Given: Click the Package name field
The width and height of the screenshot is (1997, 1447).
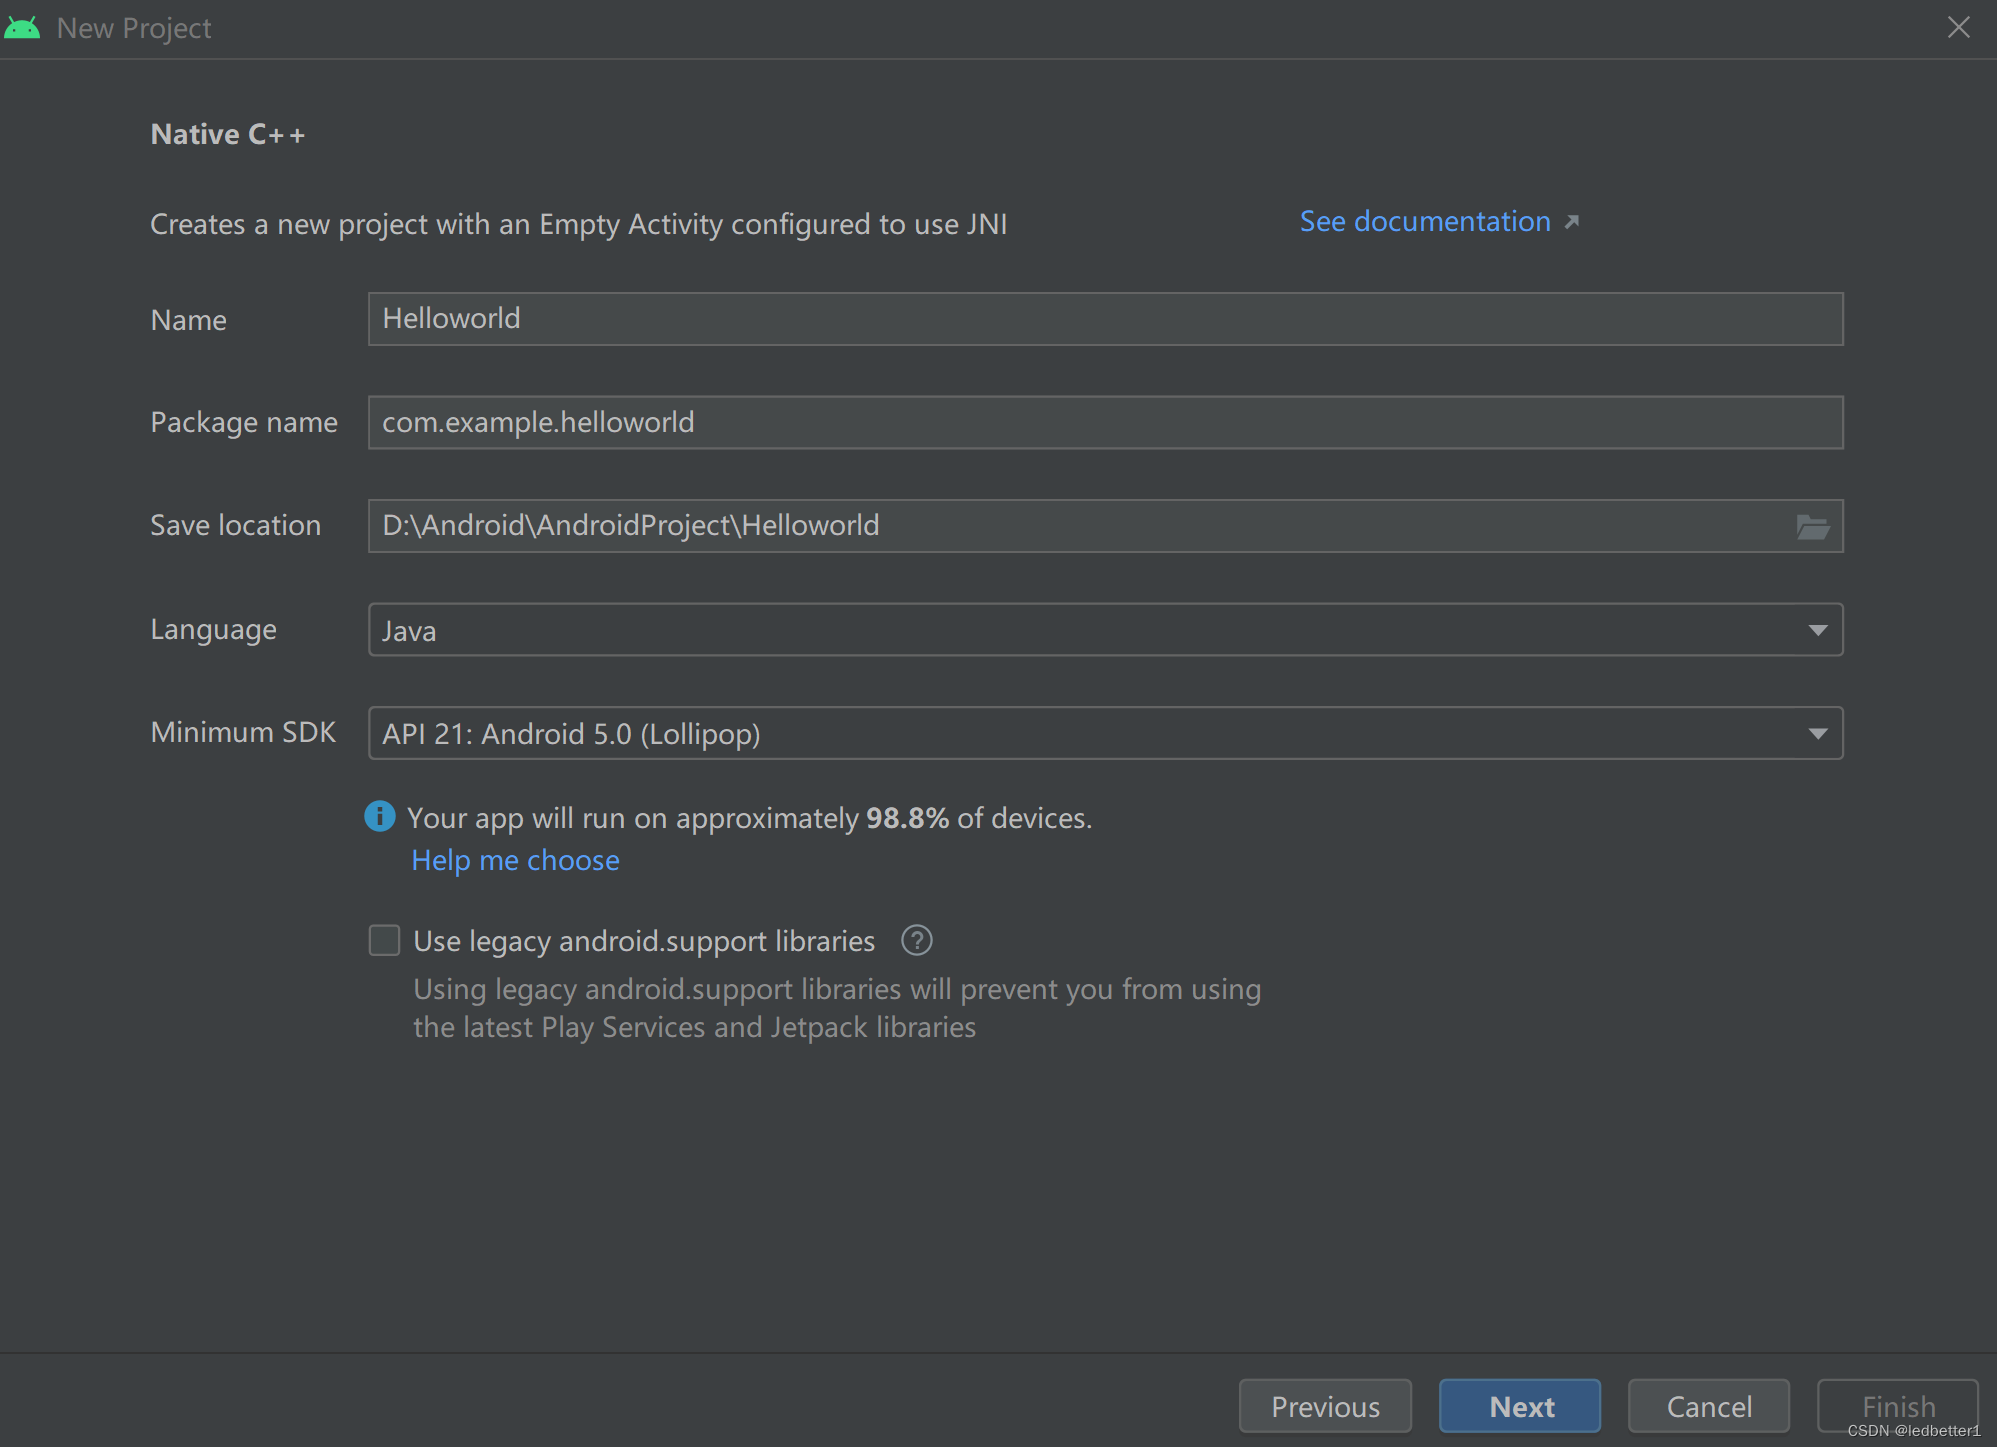Looking at the screenshot, I should tap(1105, 422).
